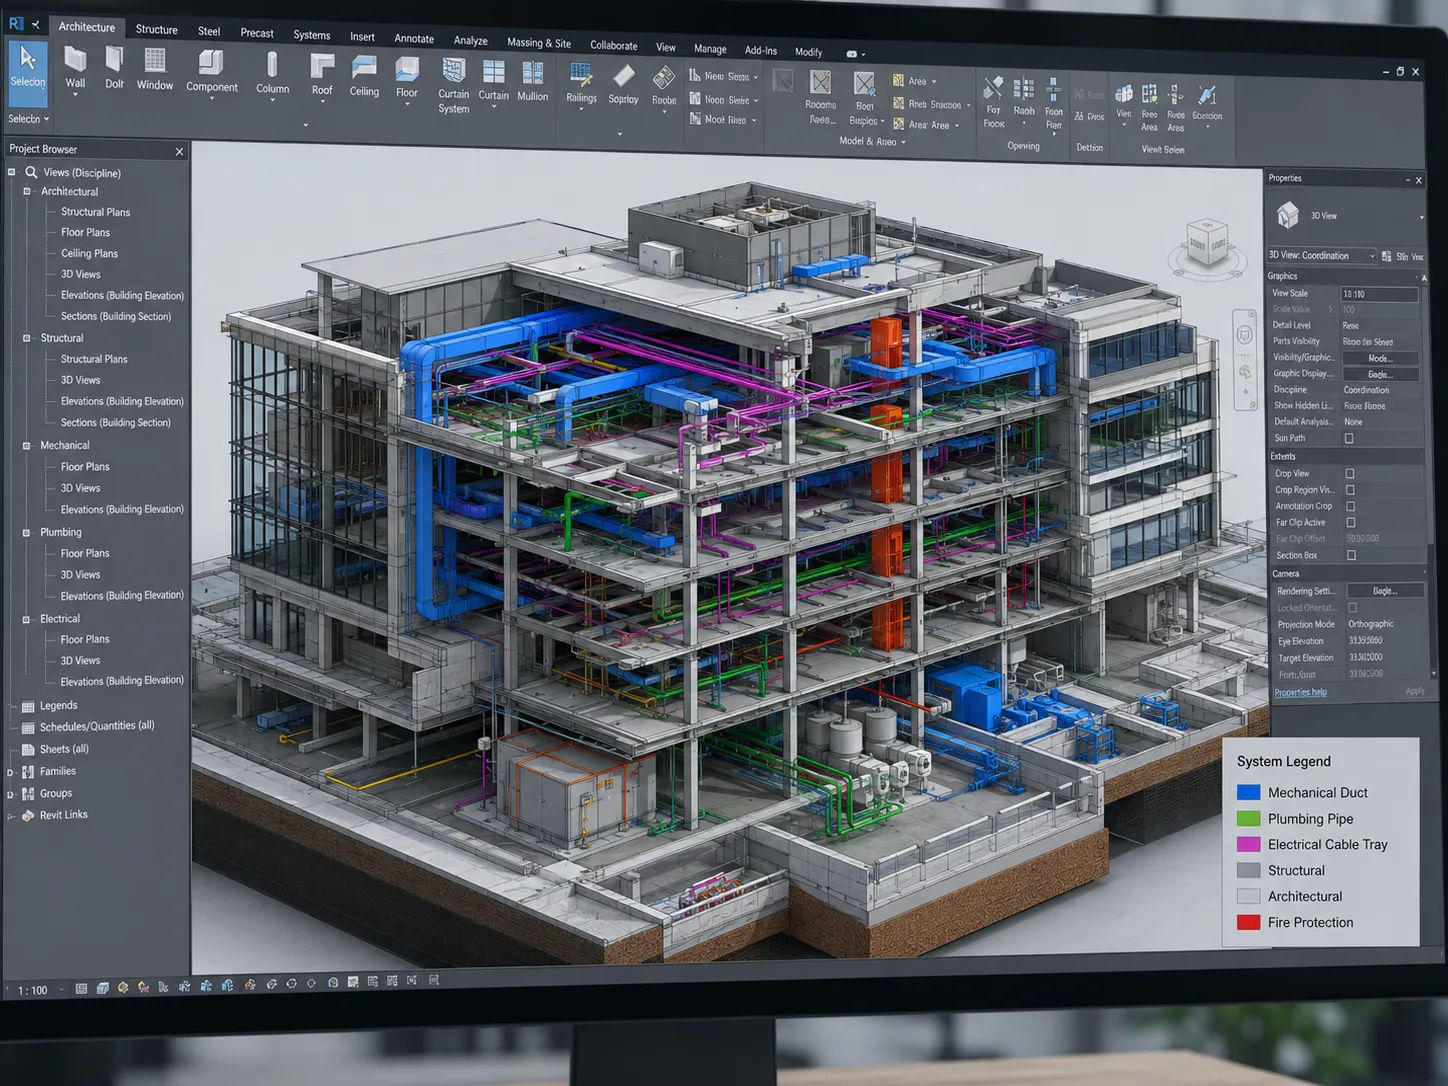
Task: Click the Electrical Cable Tray magenta swatch
Action: tap(1248, 844)
